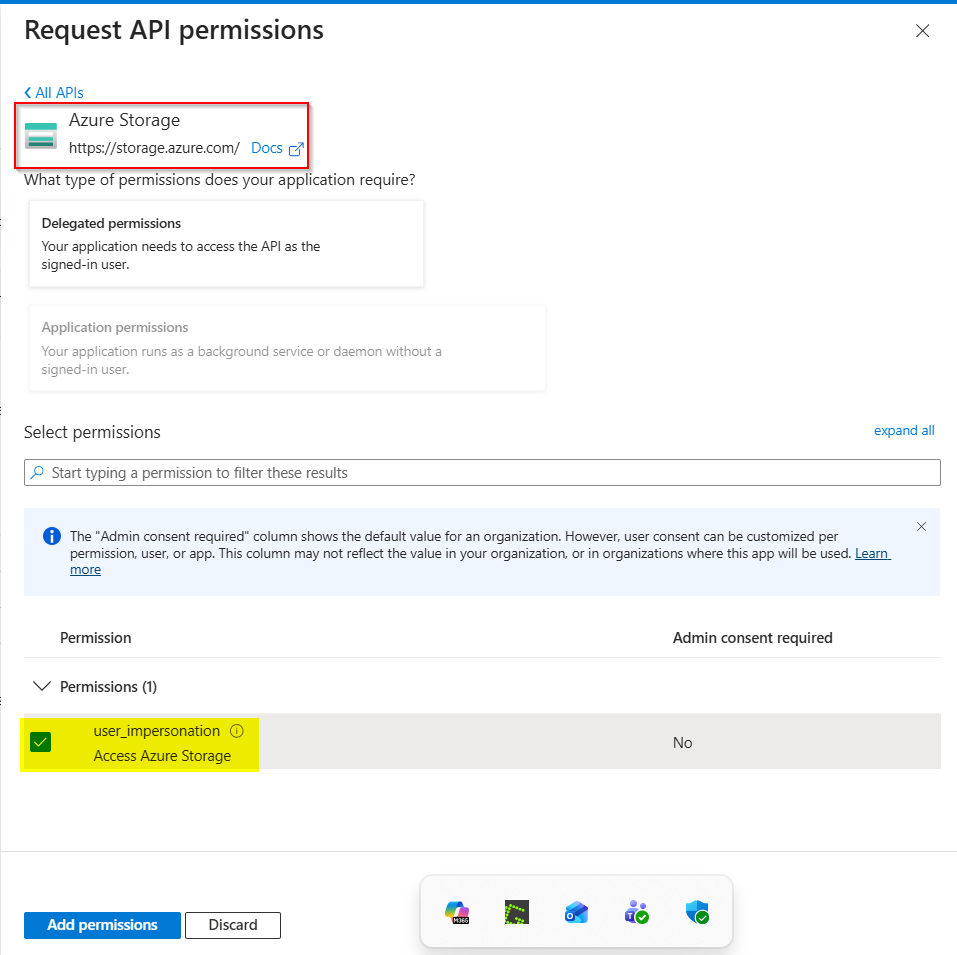The image size is (957, 955).
Task: Click the external link icon beside Docs
Action: [x=296, y=149]
